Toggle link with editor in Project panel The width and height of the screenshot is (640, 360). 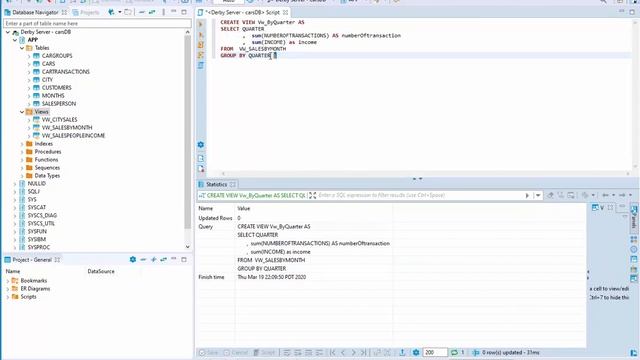(x=164, y=260)
